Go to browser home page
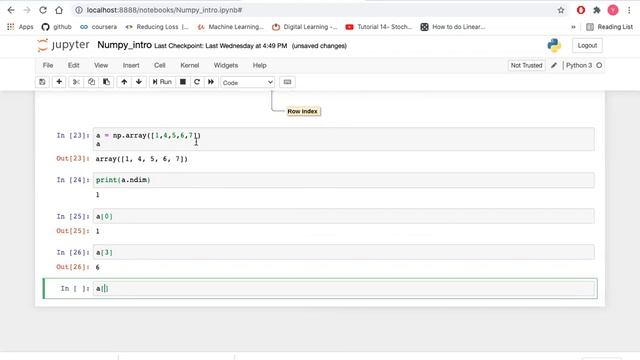 [x=59, y=10]
